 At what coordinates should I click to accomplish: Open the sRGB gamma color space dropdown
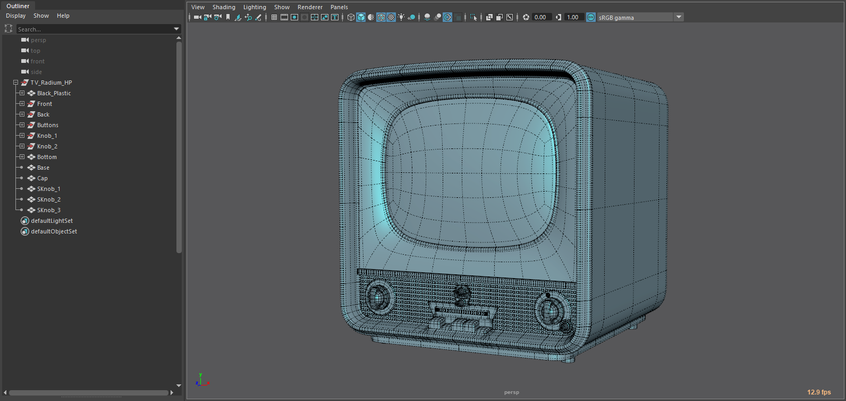679,17
